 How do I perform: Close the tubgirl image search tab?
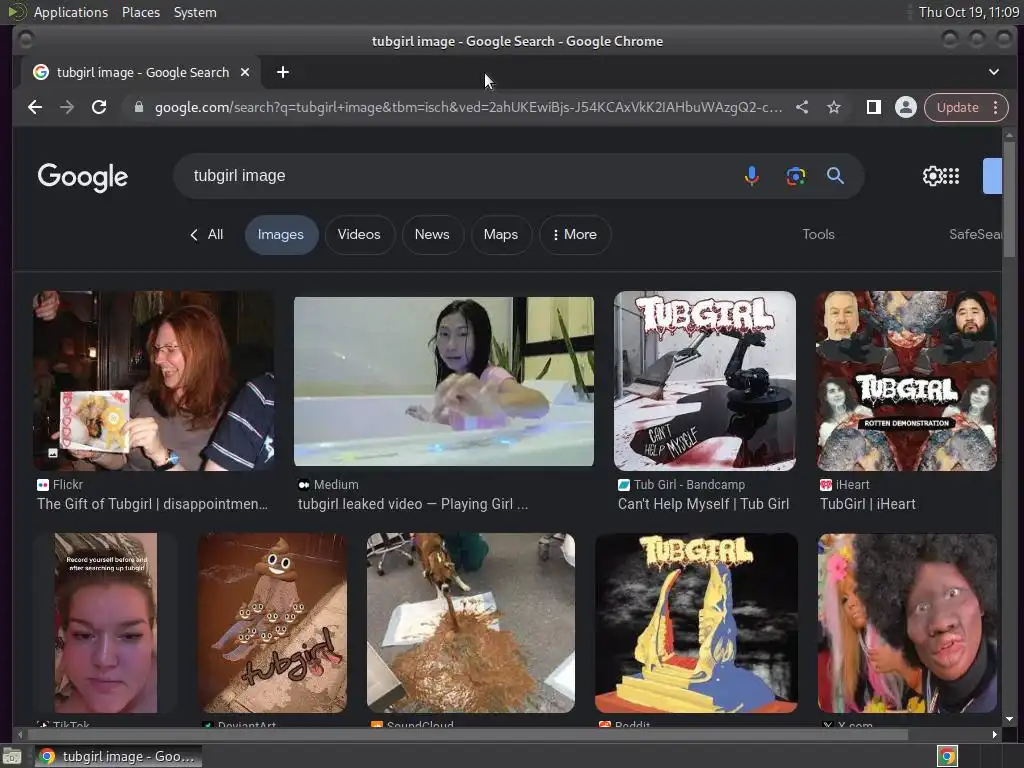point(245,72)
